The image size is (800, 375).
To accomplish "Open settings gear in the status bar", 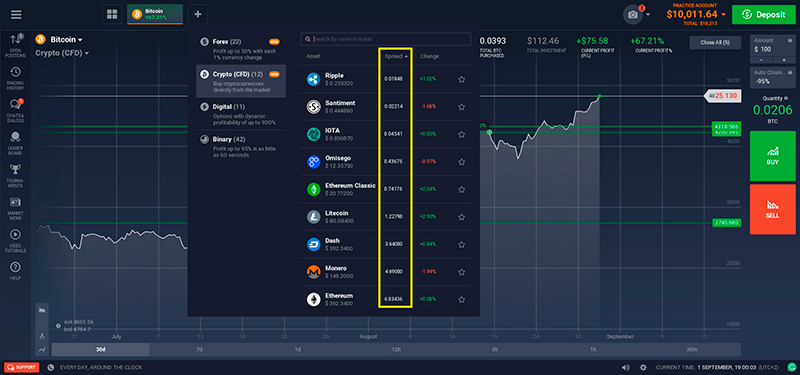I will tap(643, 367).
